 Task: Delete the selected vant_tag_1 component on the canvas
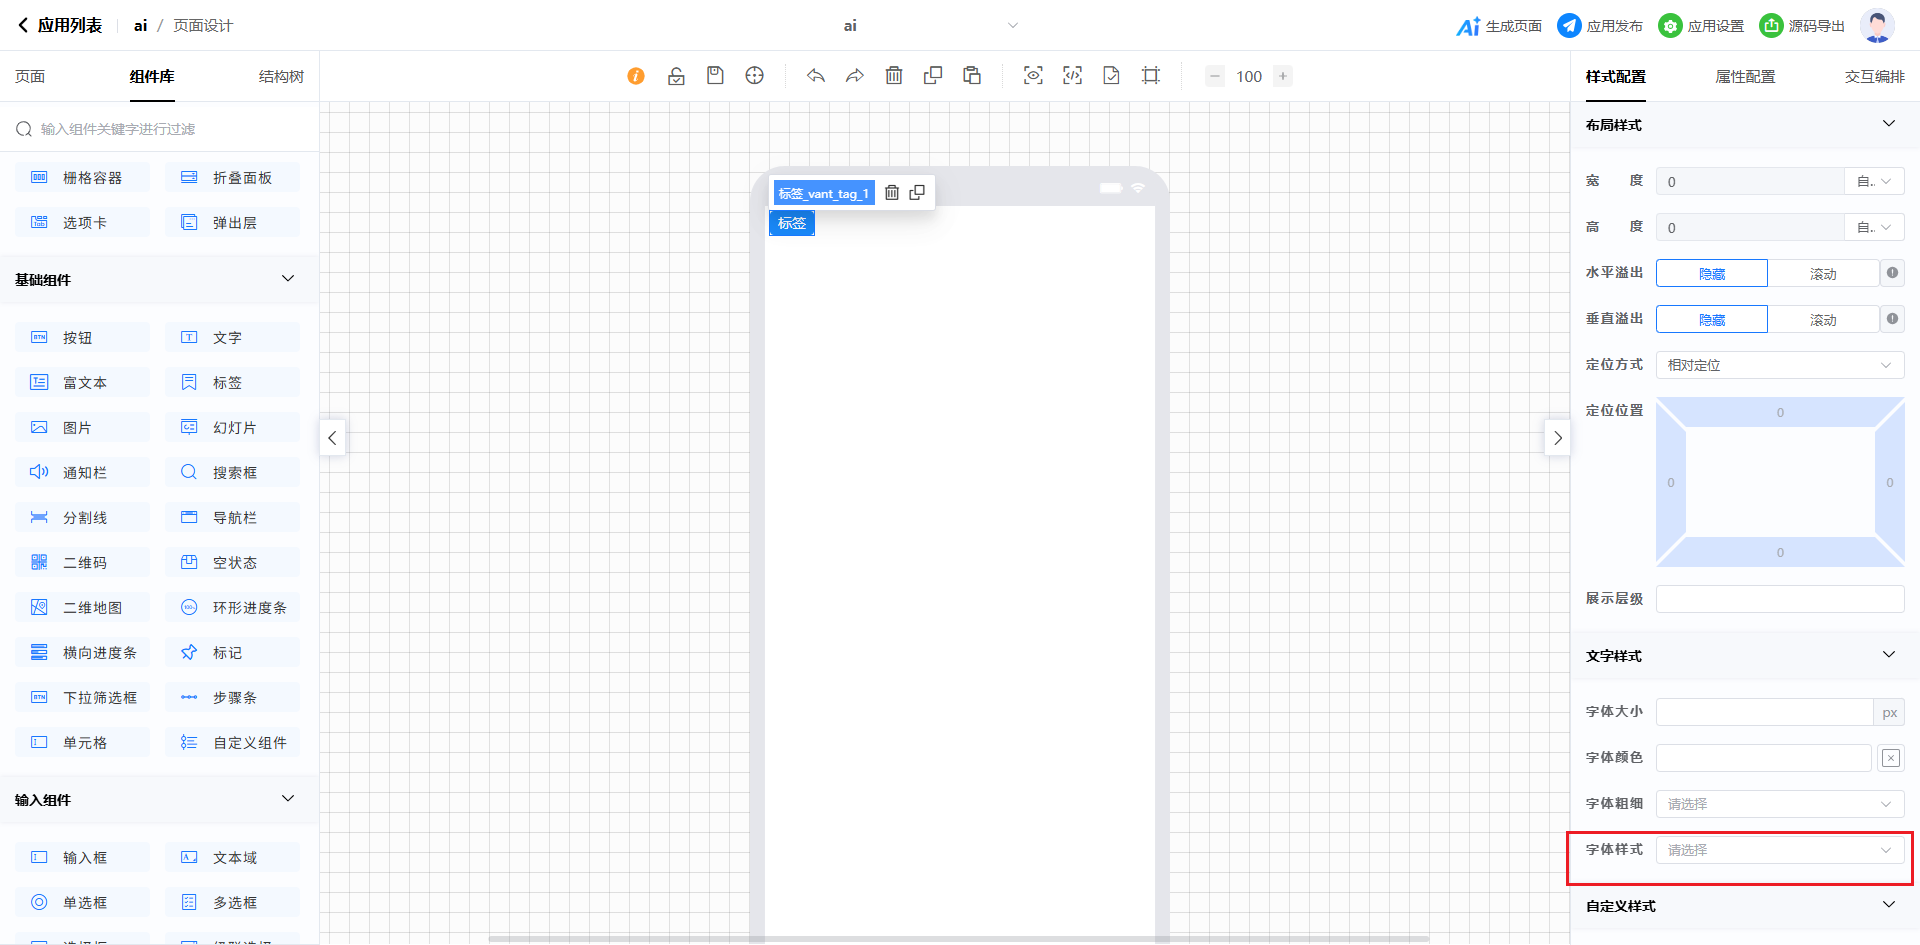tap(892, 193)
